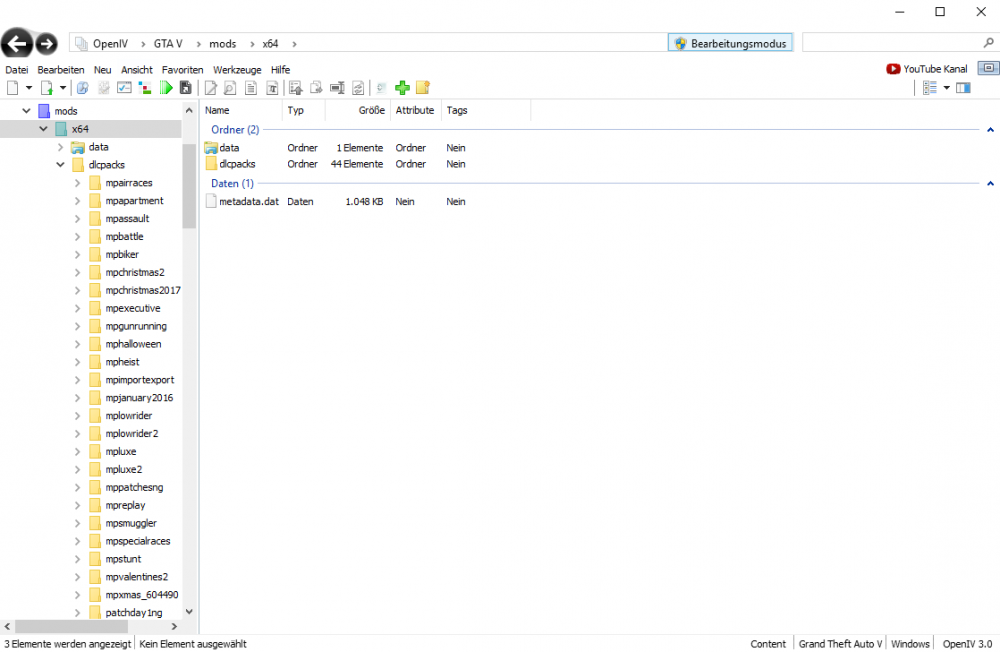Go back using the navigation arrow

point(17,43)
